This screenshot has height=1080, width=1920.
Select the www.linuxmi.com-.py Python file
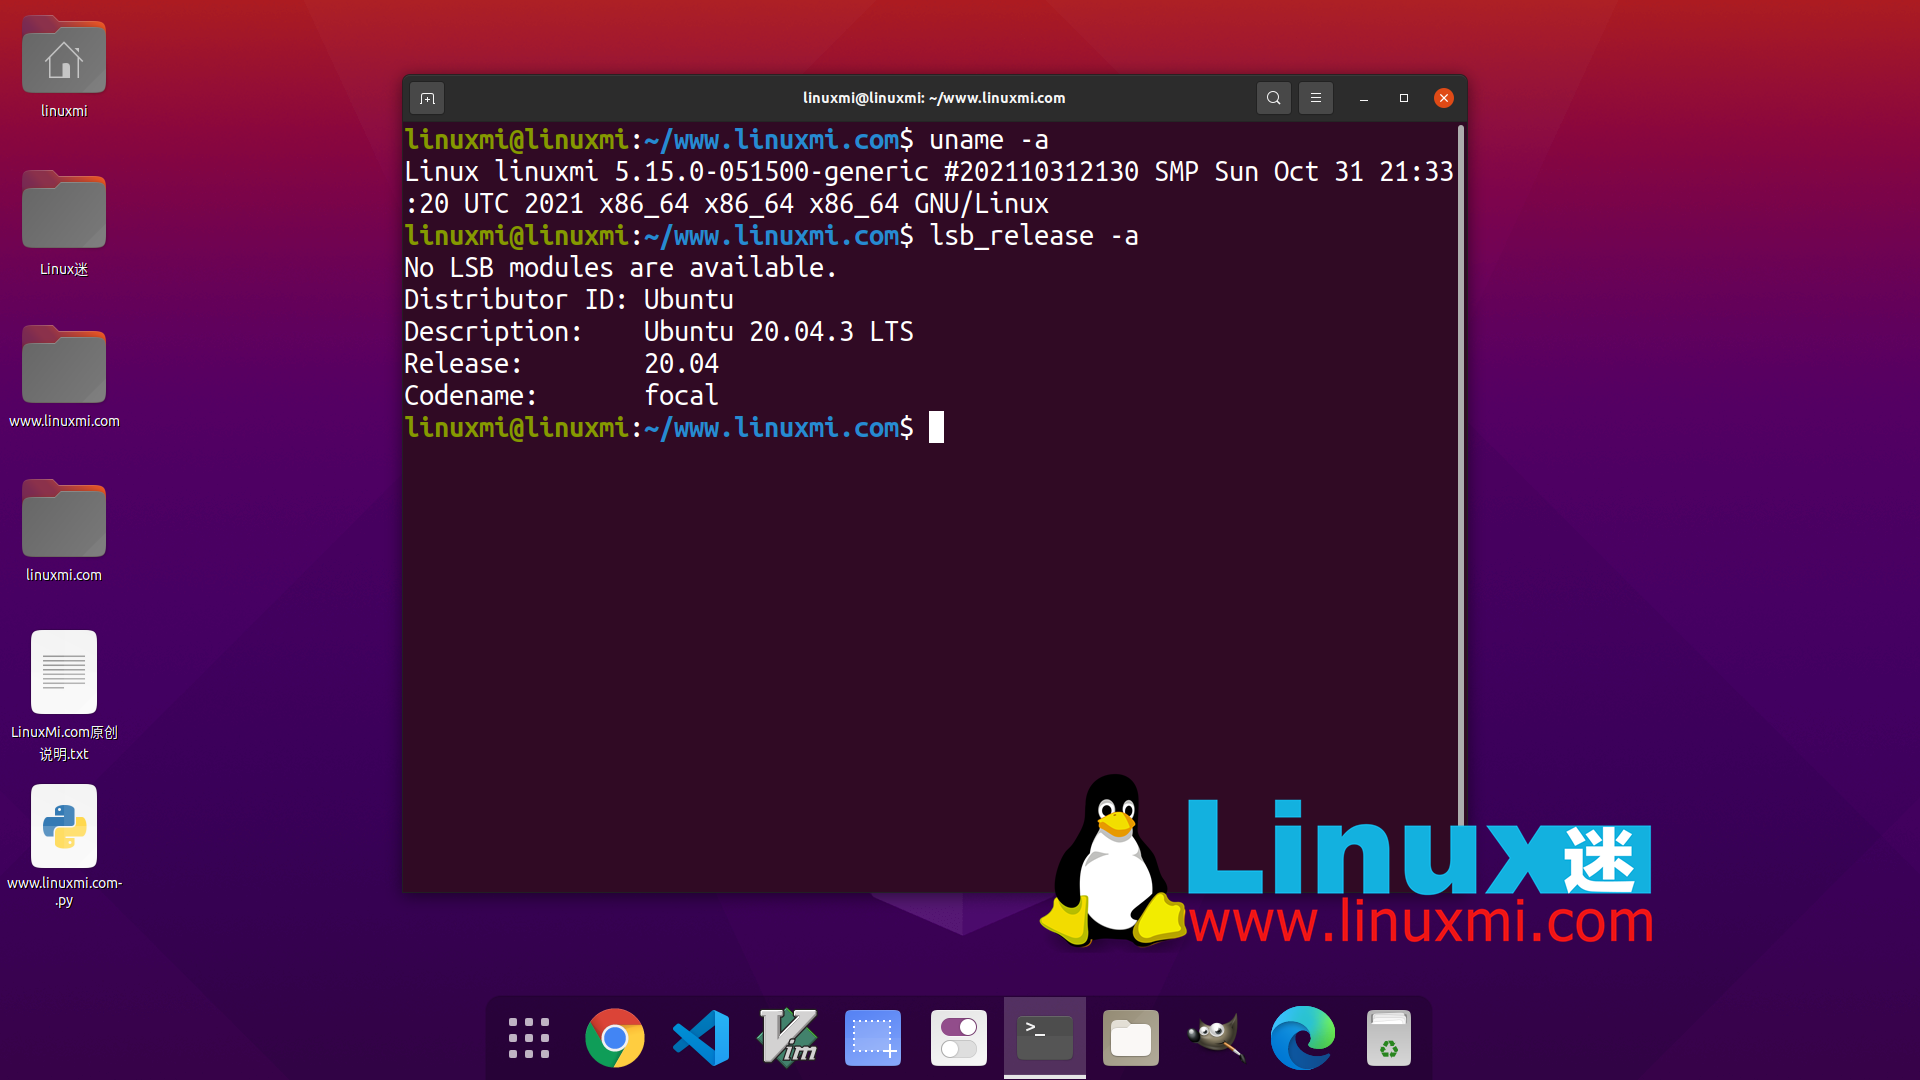64,827
